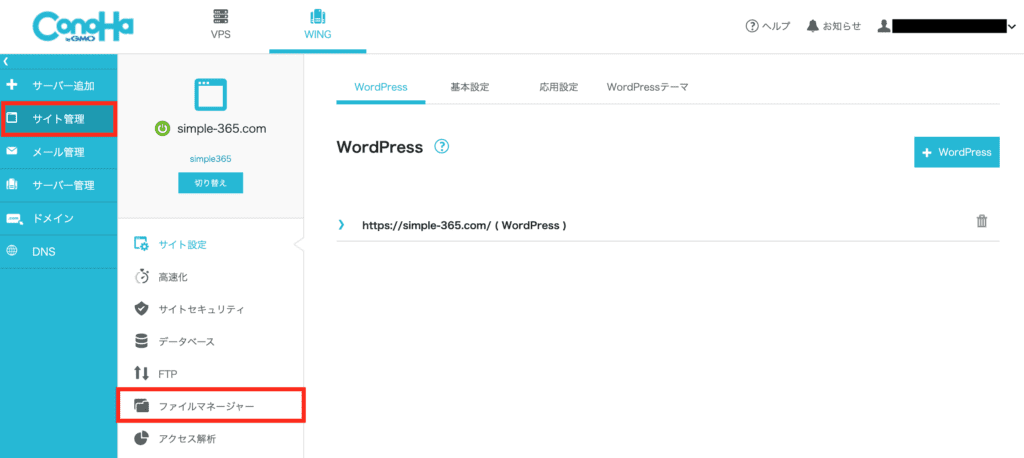Click the large browser window site icon
Screen dimensions: 1024x458
(210, 94)
